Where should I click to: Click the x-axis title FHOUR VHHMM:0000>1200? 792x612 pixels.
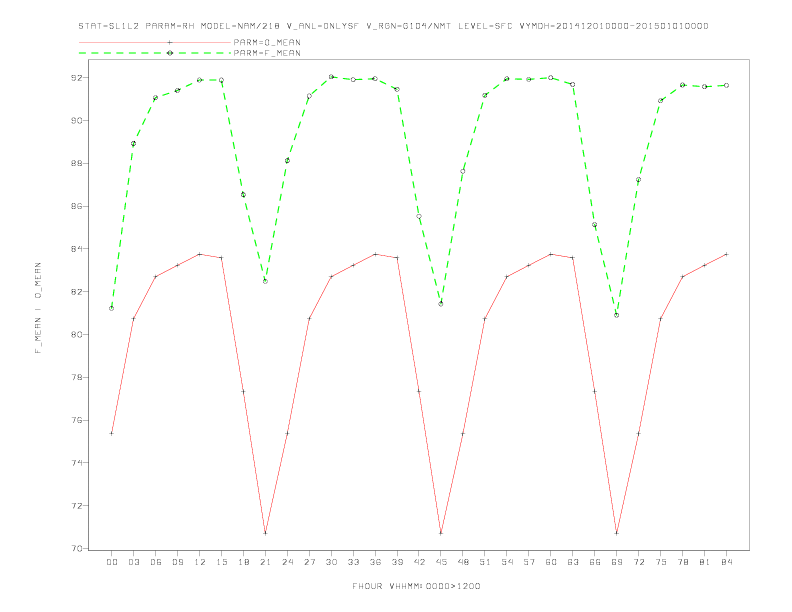point(416,586)
